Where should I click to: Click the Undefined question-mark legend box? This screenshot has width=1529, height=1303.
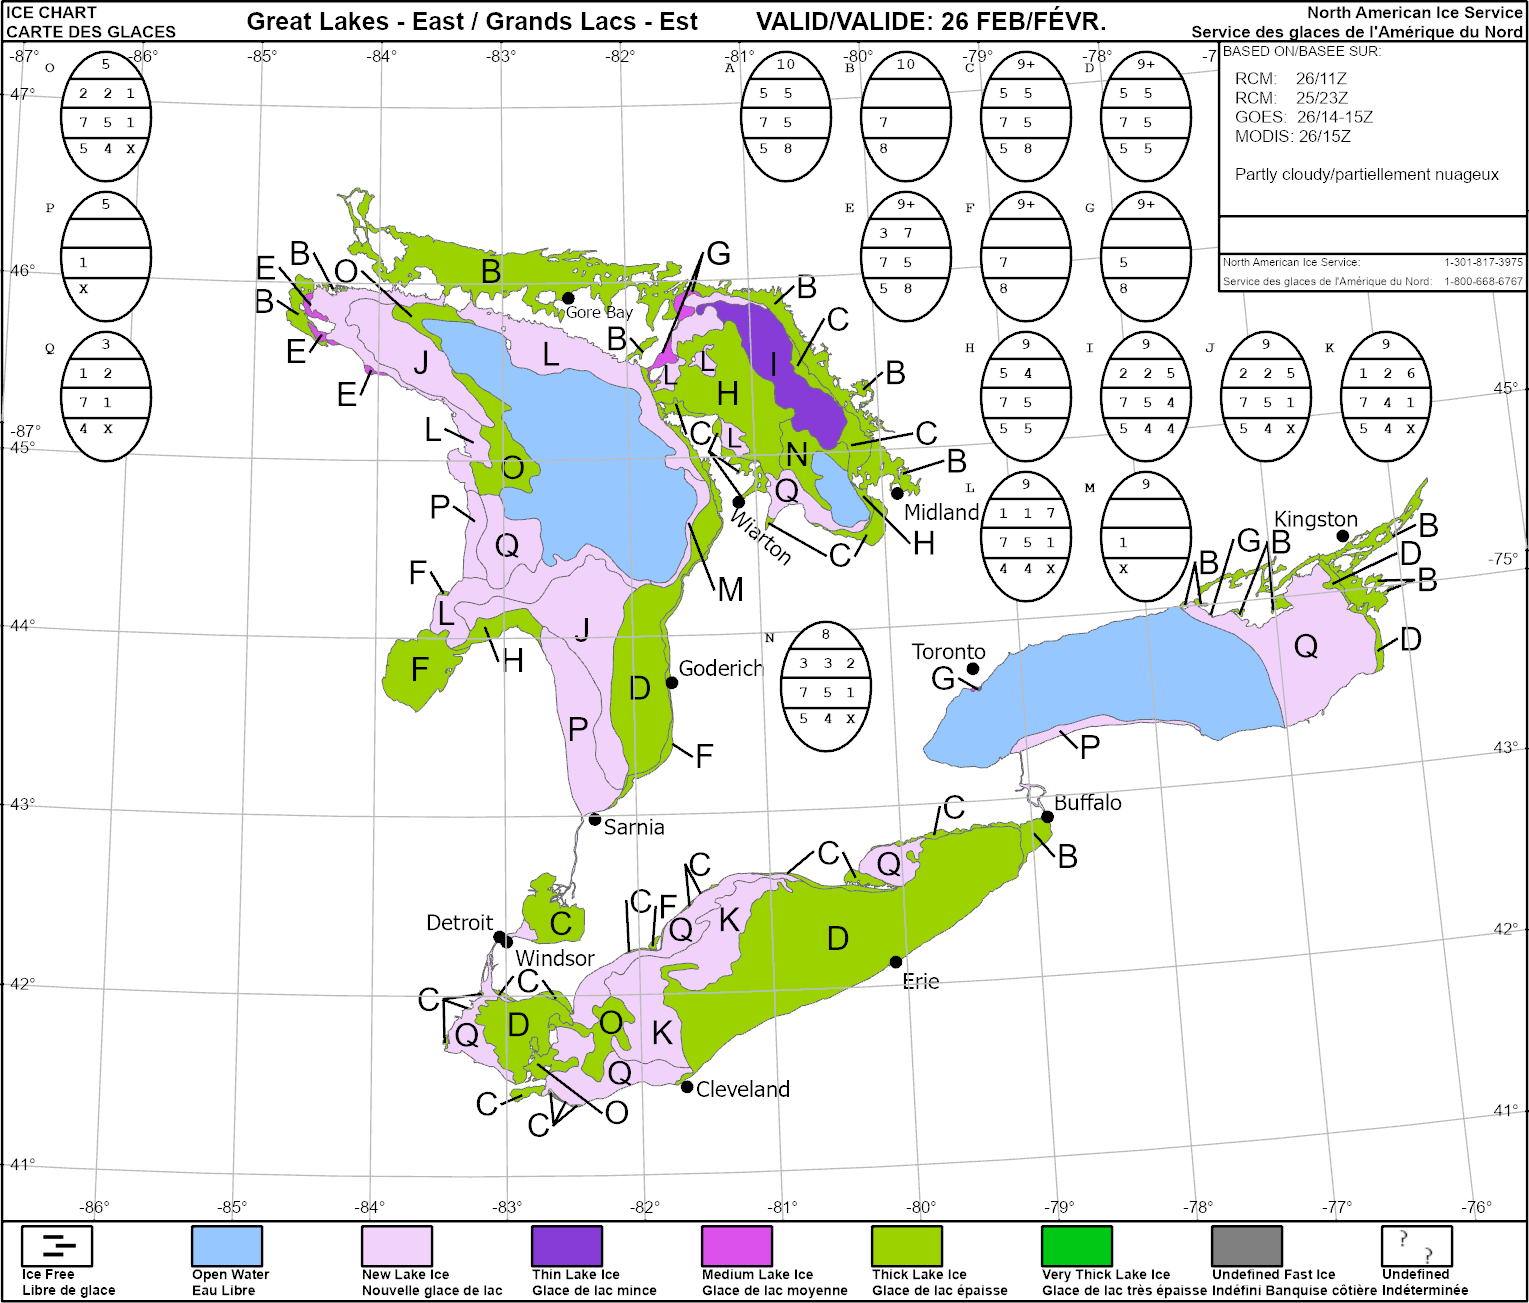point(1416,1246)
